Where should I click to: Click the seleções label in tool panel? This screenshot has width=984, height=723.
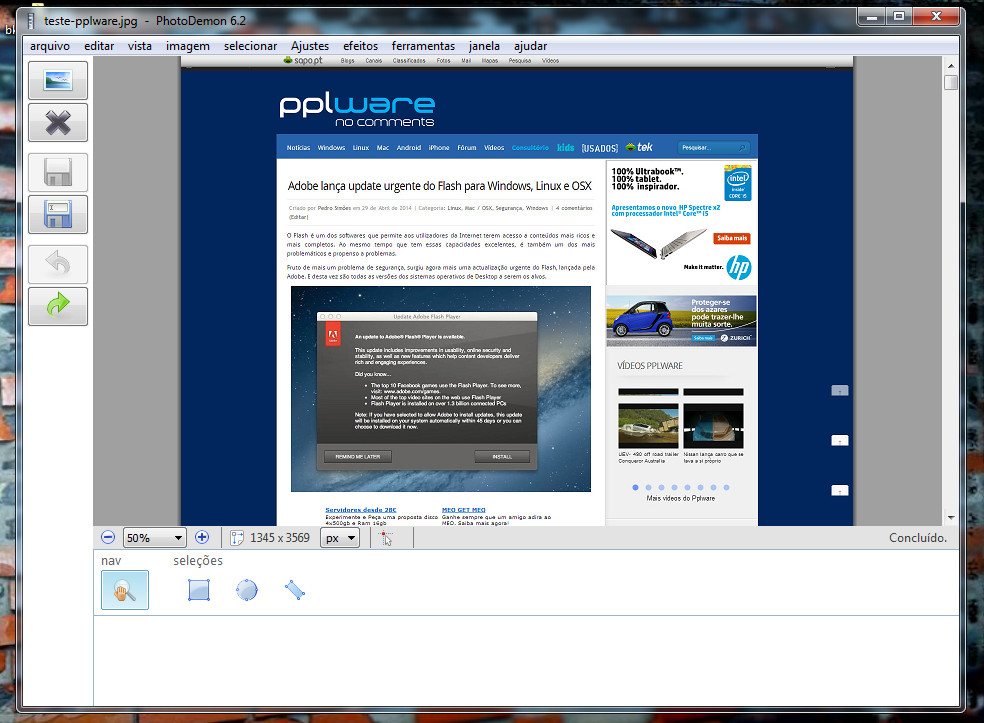click(198, 560)
